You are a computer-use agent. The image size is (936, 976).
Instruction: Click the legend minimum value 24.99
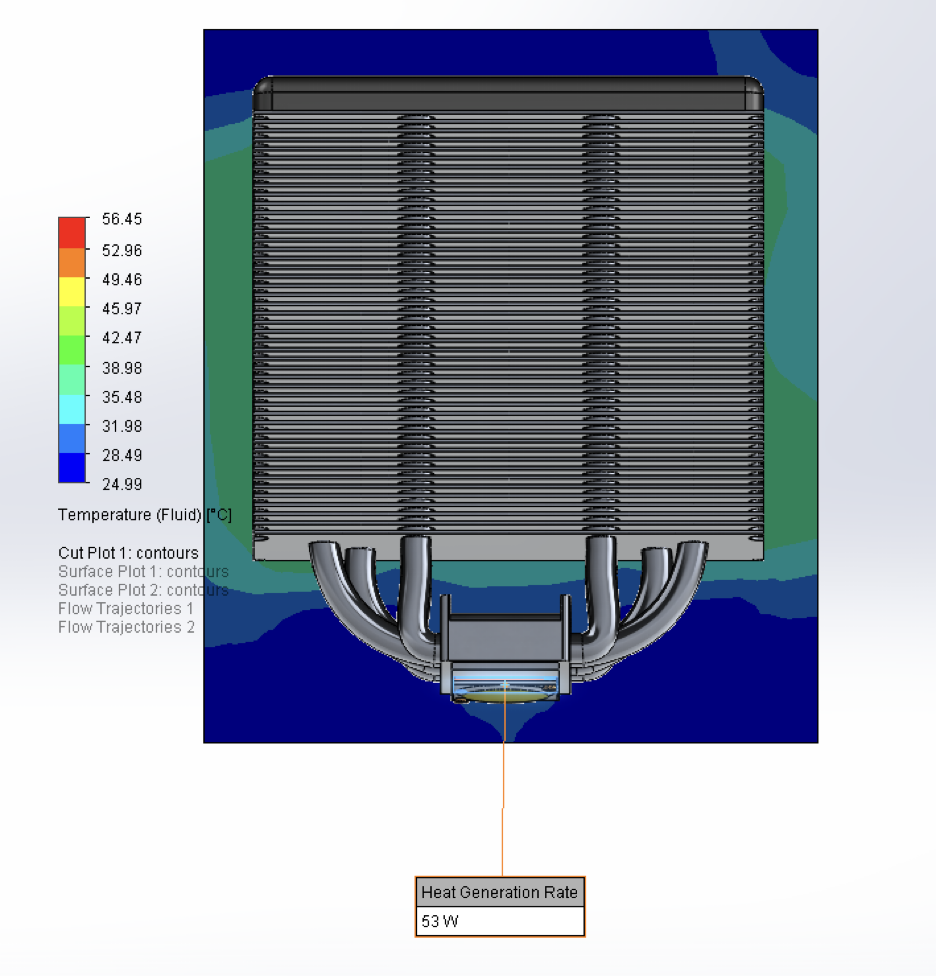coord(122,484)
